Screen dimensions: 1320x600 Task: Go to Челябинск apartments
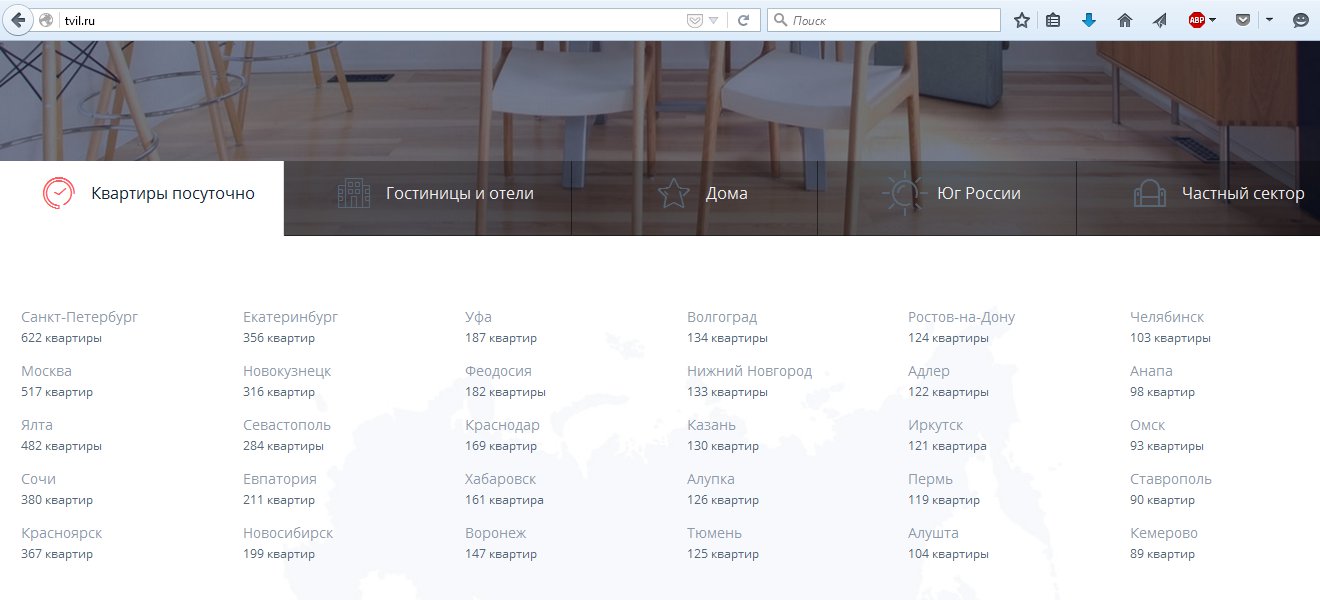[1167, 317]
